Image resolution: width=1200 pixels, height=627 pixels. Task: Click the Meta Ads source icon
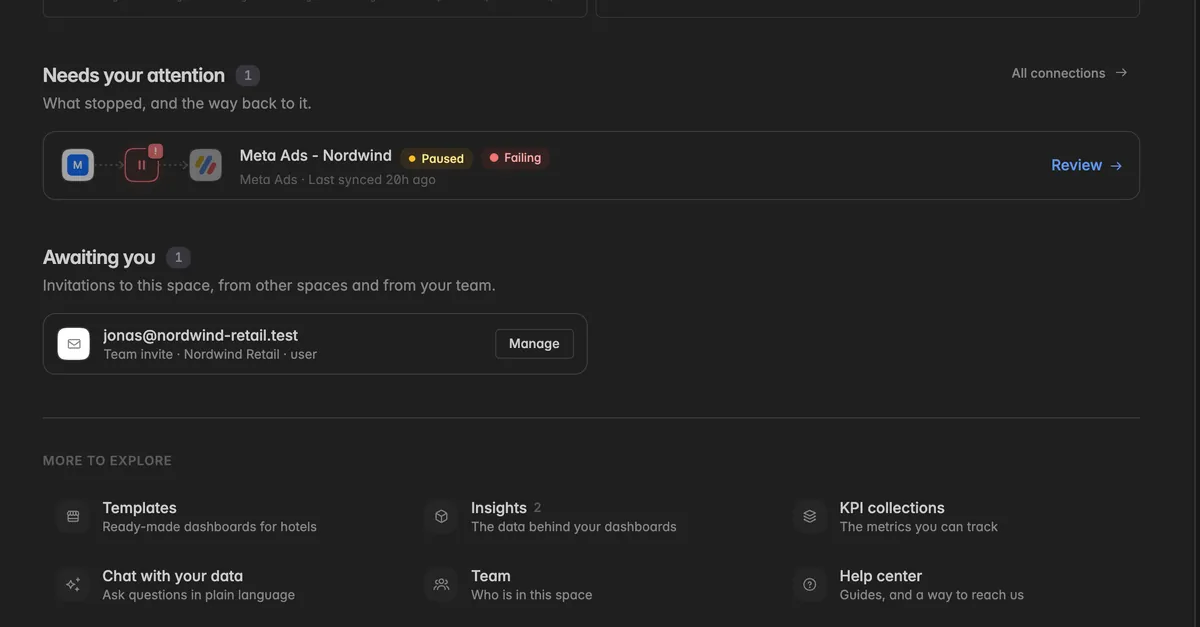coord(78,165)
